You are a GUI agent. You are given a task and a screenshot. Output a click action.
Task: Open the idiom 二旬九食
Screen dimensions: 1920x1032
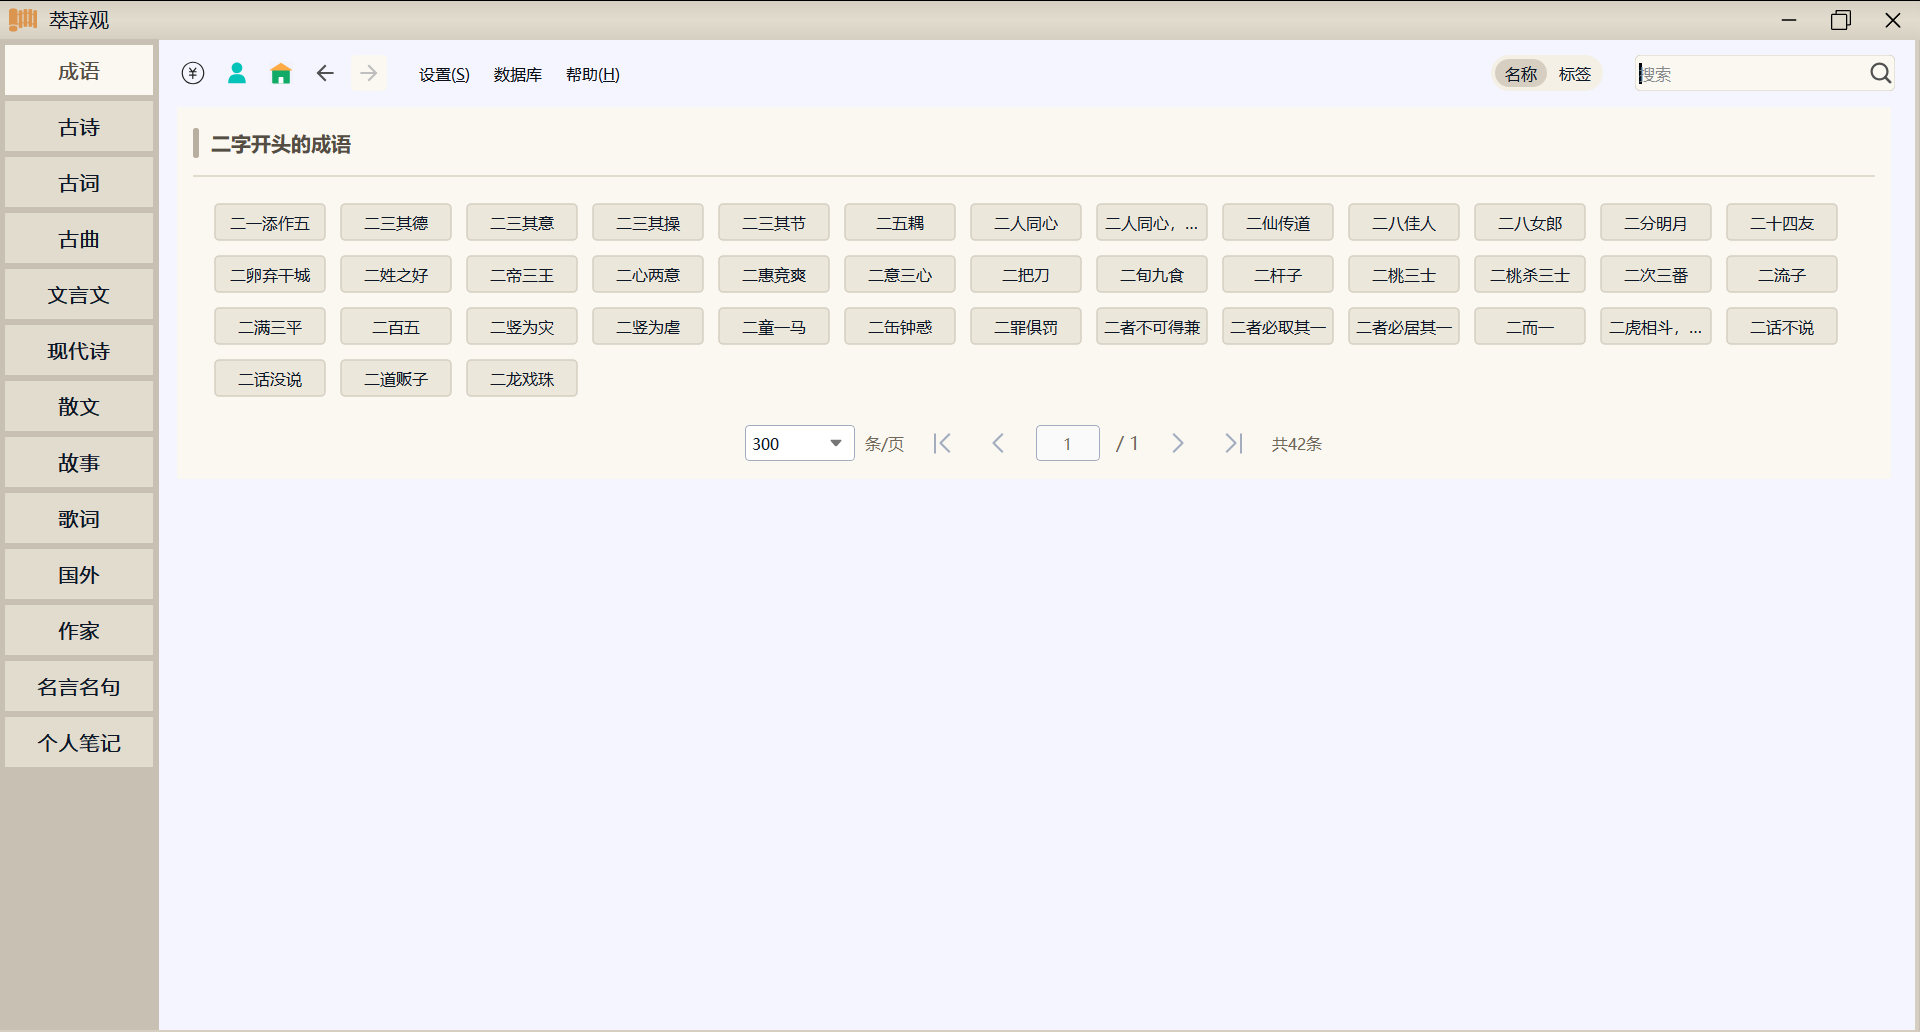coord(1152,275)
